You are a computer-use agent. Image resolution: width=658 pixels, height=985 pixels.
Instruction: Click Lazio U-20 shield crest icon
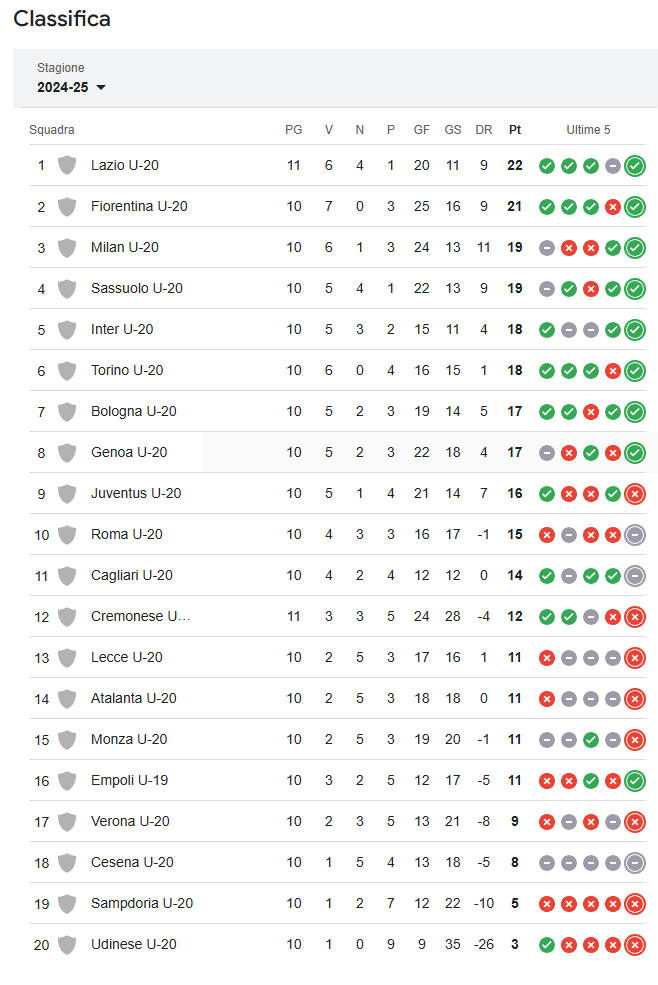click(67, 165)
